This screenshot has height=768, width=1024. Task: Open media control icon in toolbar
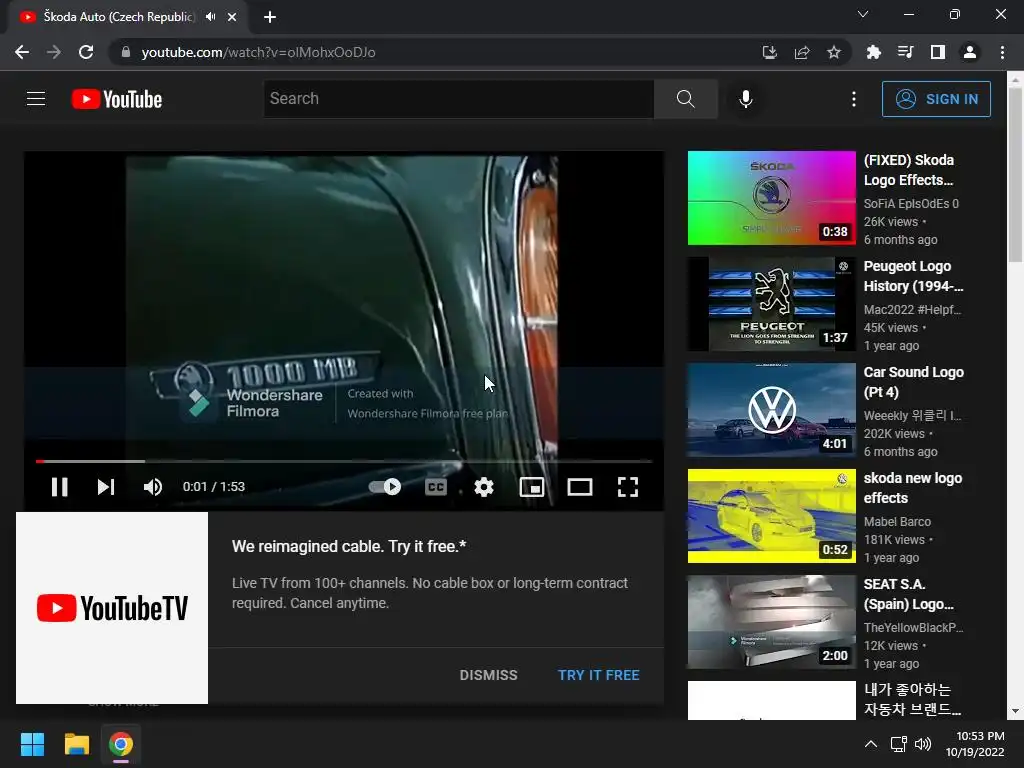905,52
